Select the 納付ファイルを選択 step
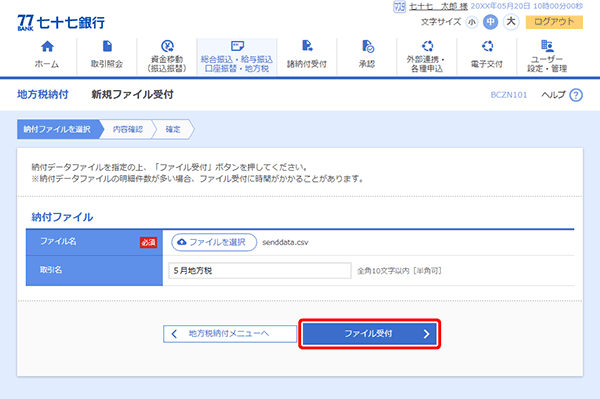Image resolution: width=600 pixels, height=399 pixels. point(57,129)
